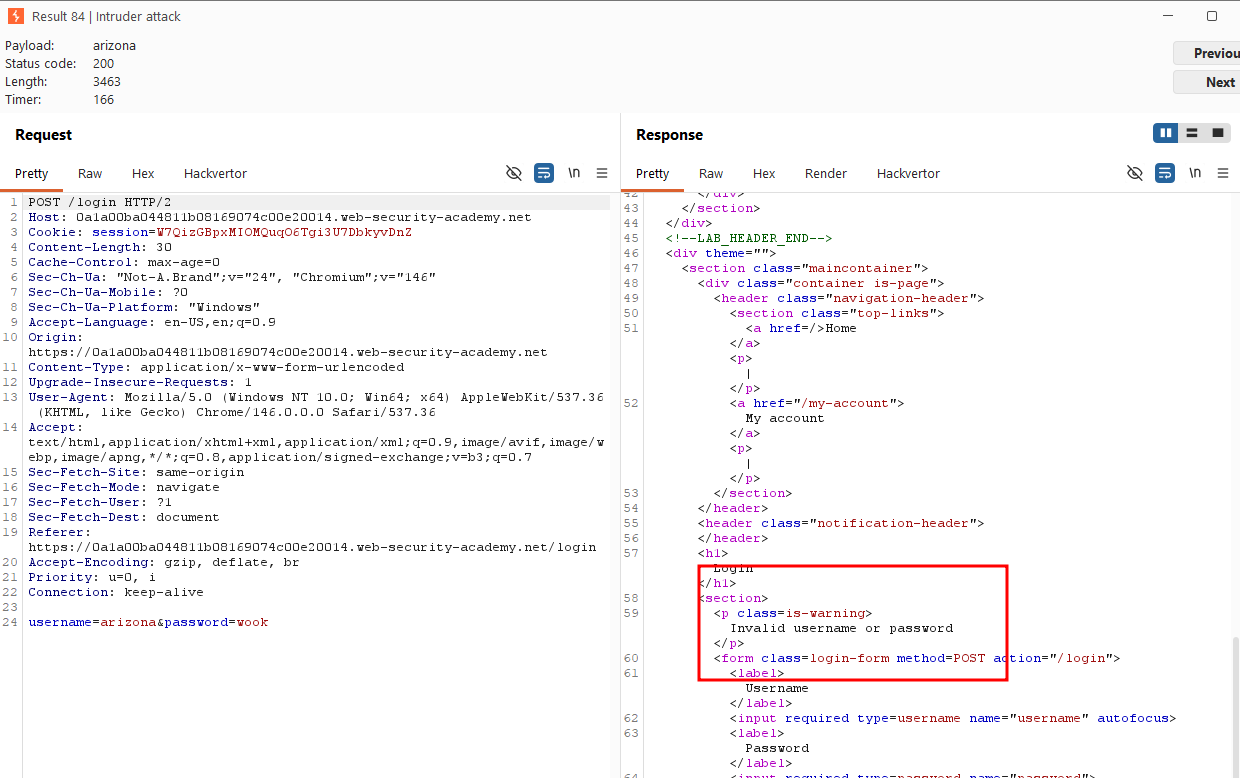The image size is (1240, 778).
Task: Click the Burp Suite logo icon
Action: pos(15,16)
